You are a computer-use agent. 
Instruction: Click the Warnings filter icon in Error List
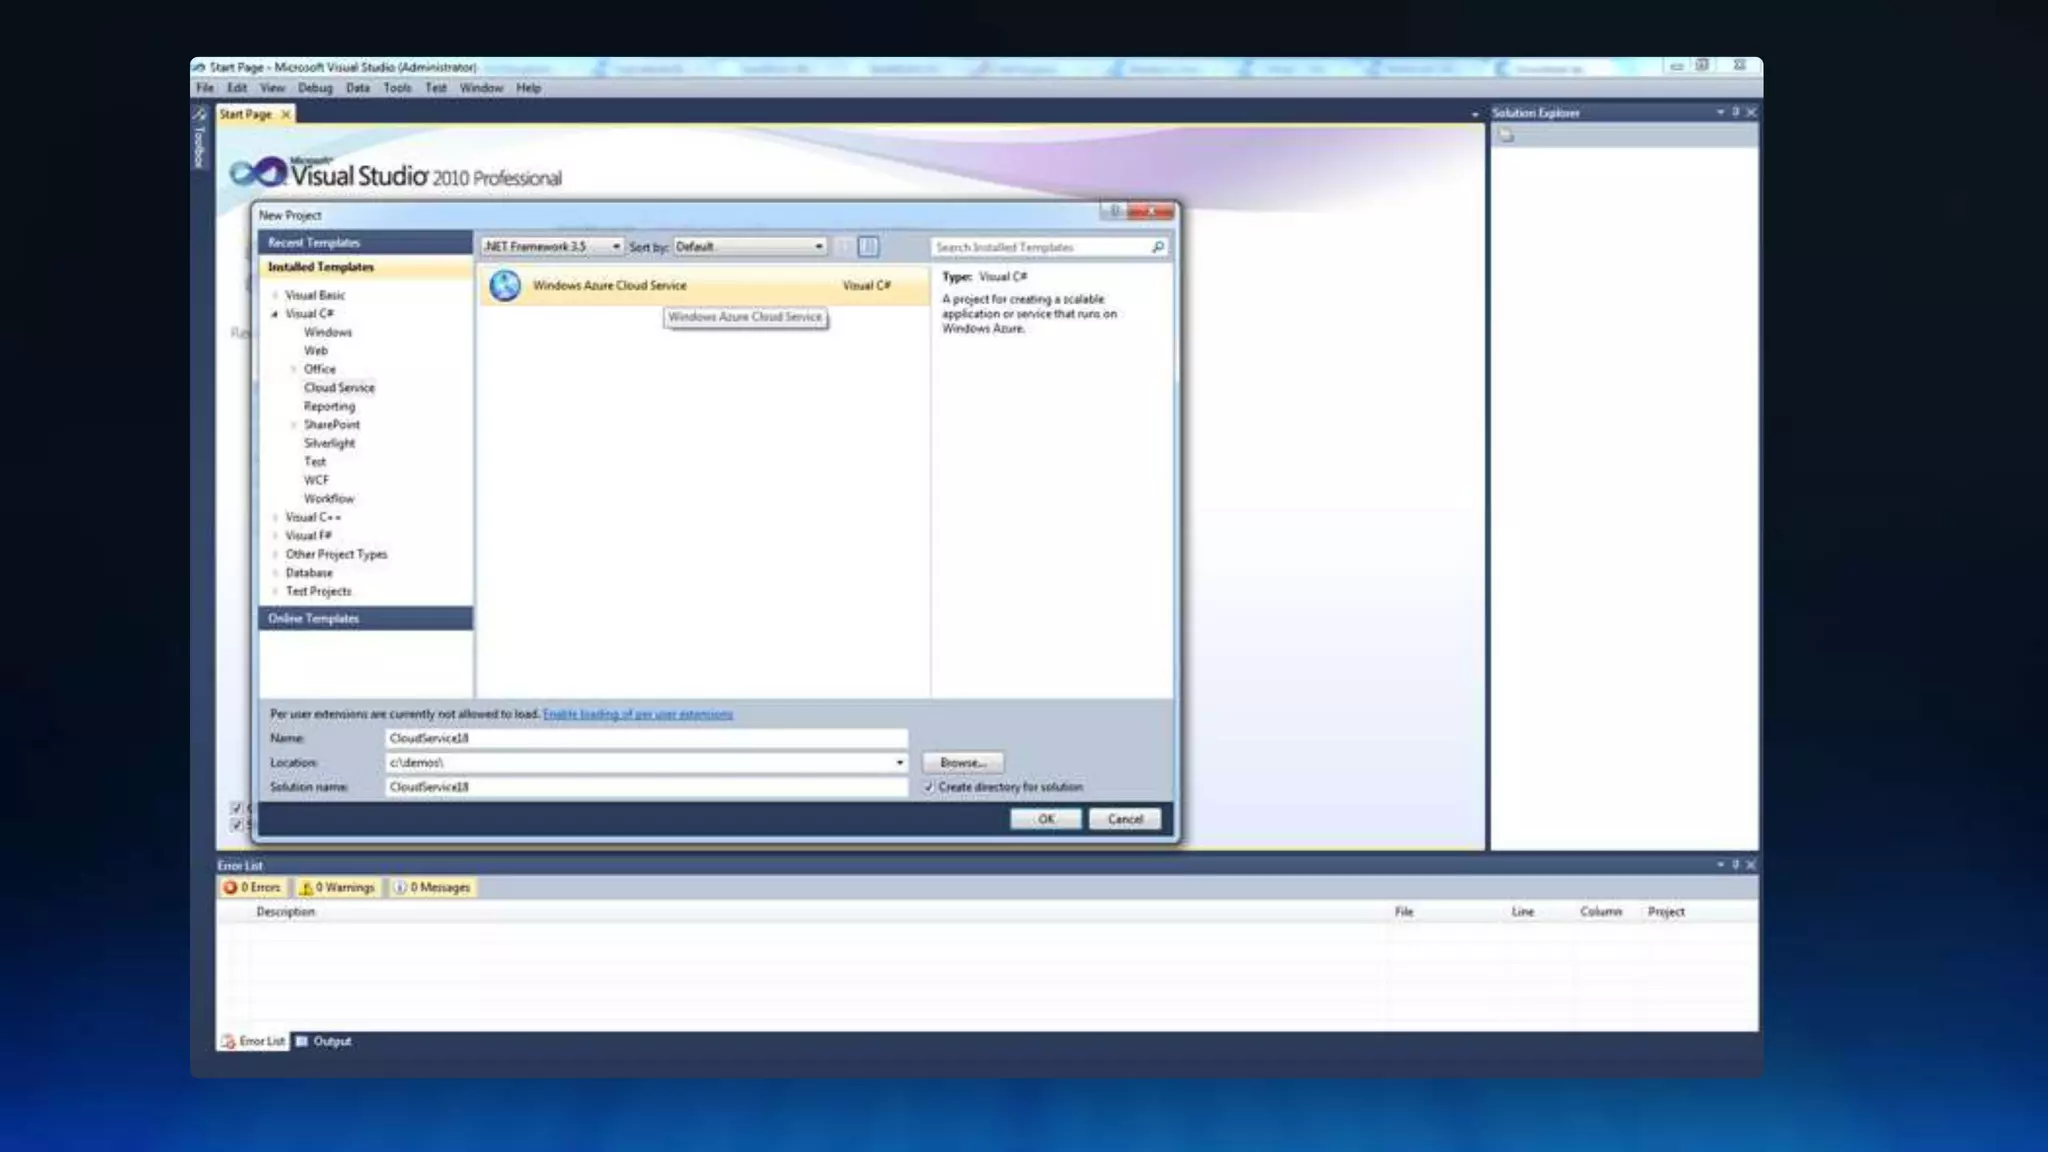(x=306, y=888)
